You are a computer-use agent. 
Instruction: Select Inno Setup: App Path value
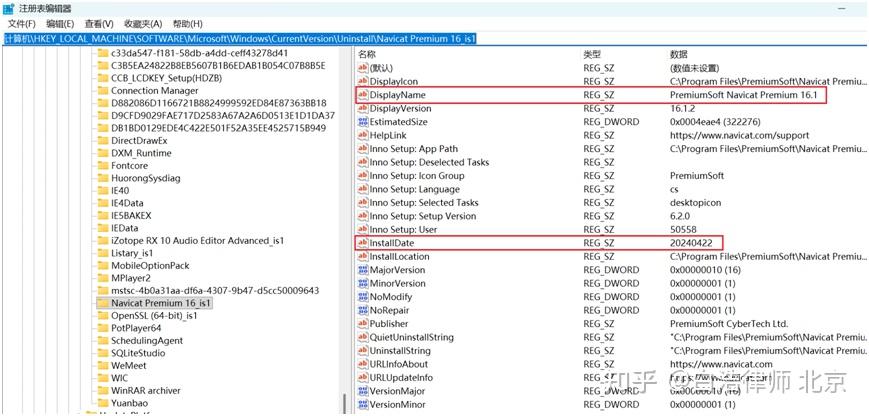pos(413,148)
